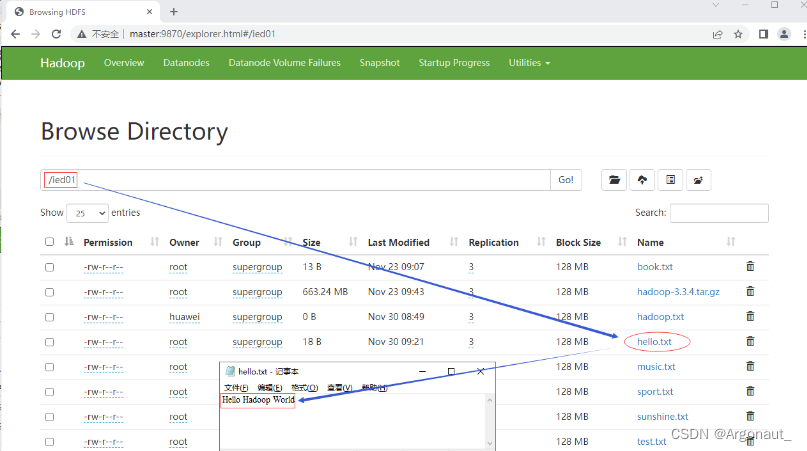Check the box for book.txt row

click(x=49, y=267)
